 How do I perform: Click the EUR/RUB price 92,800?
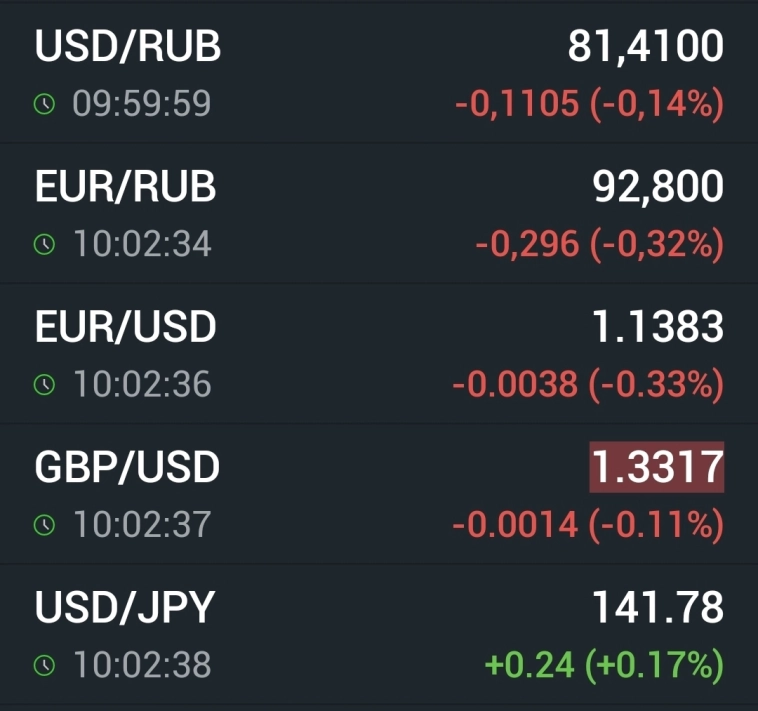pos(658,187)
